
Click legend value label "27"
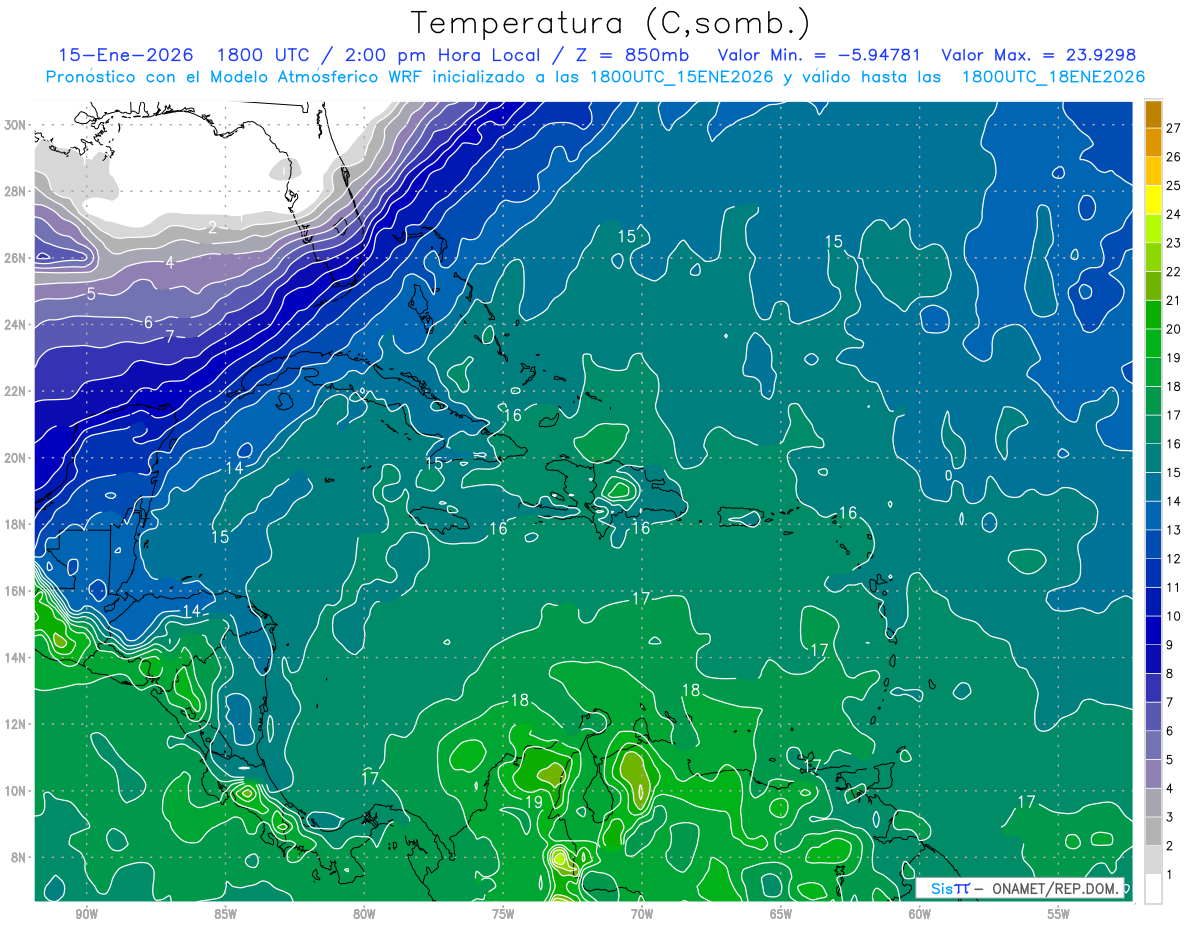click(x=1174, y=127)
